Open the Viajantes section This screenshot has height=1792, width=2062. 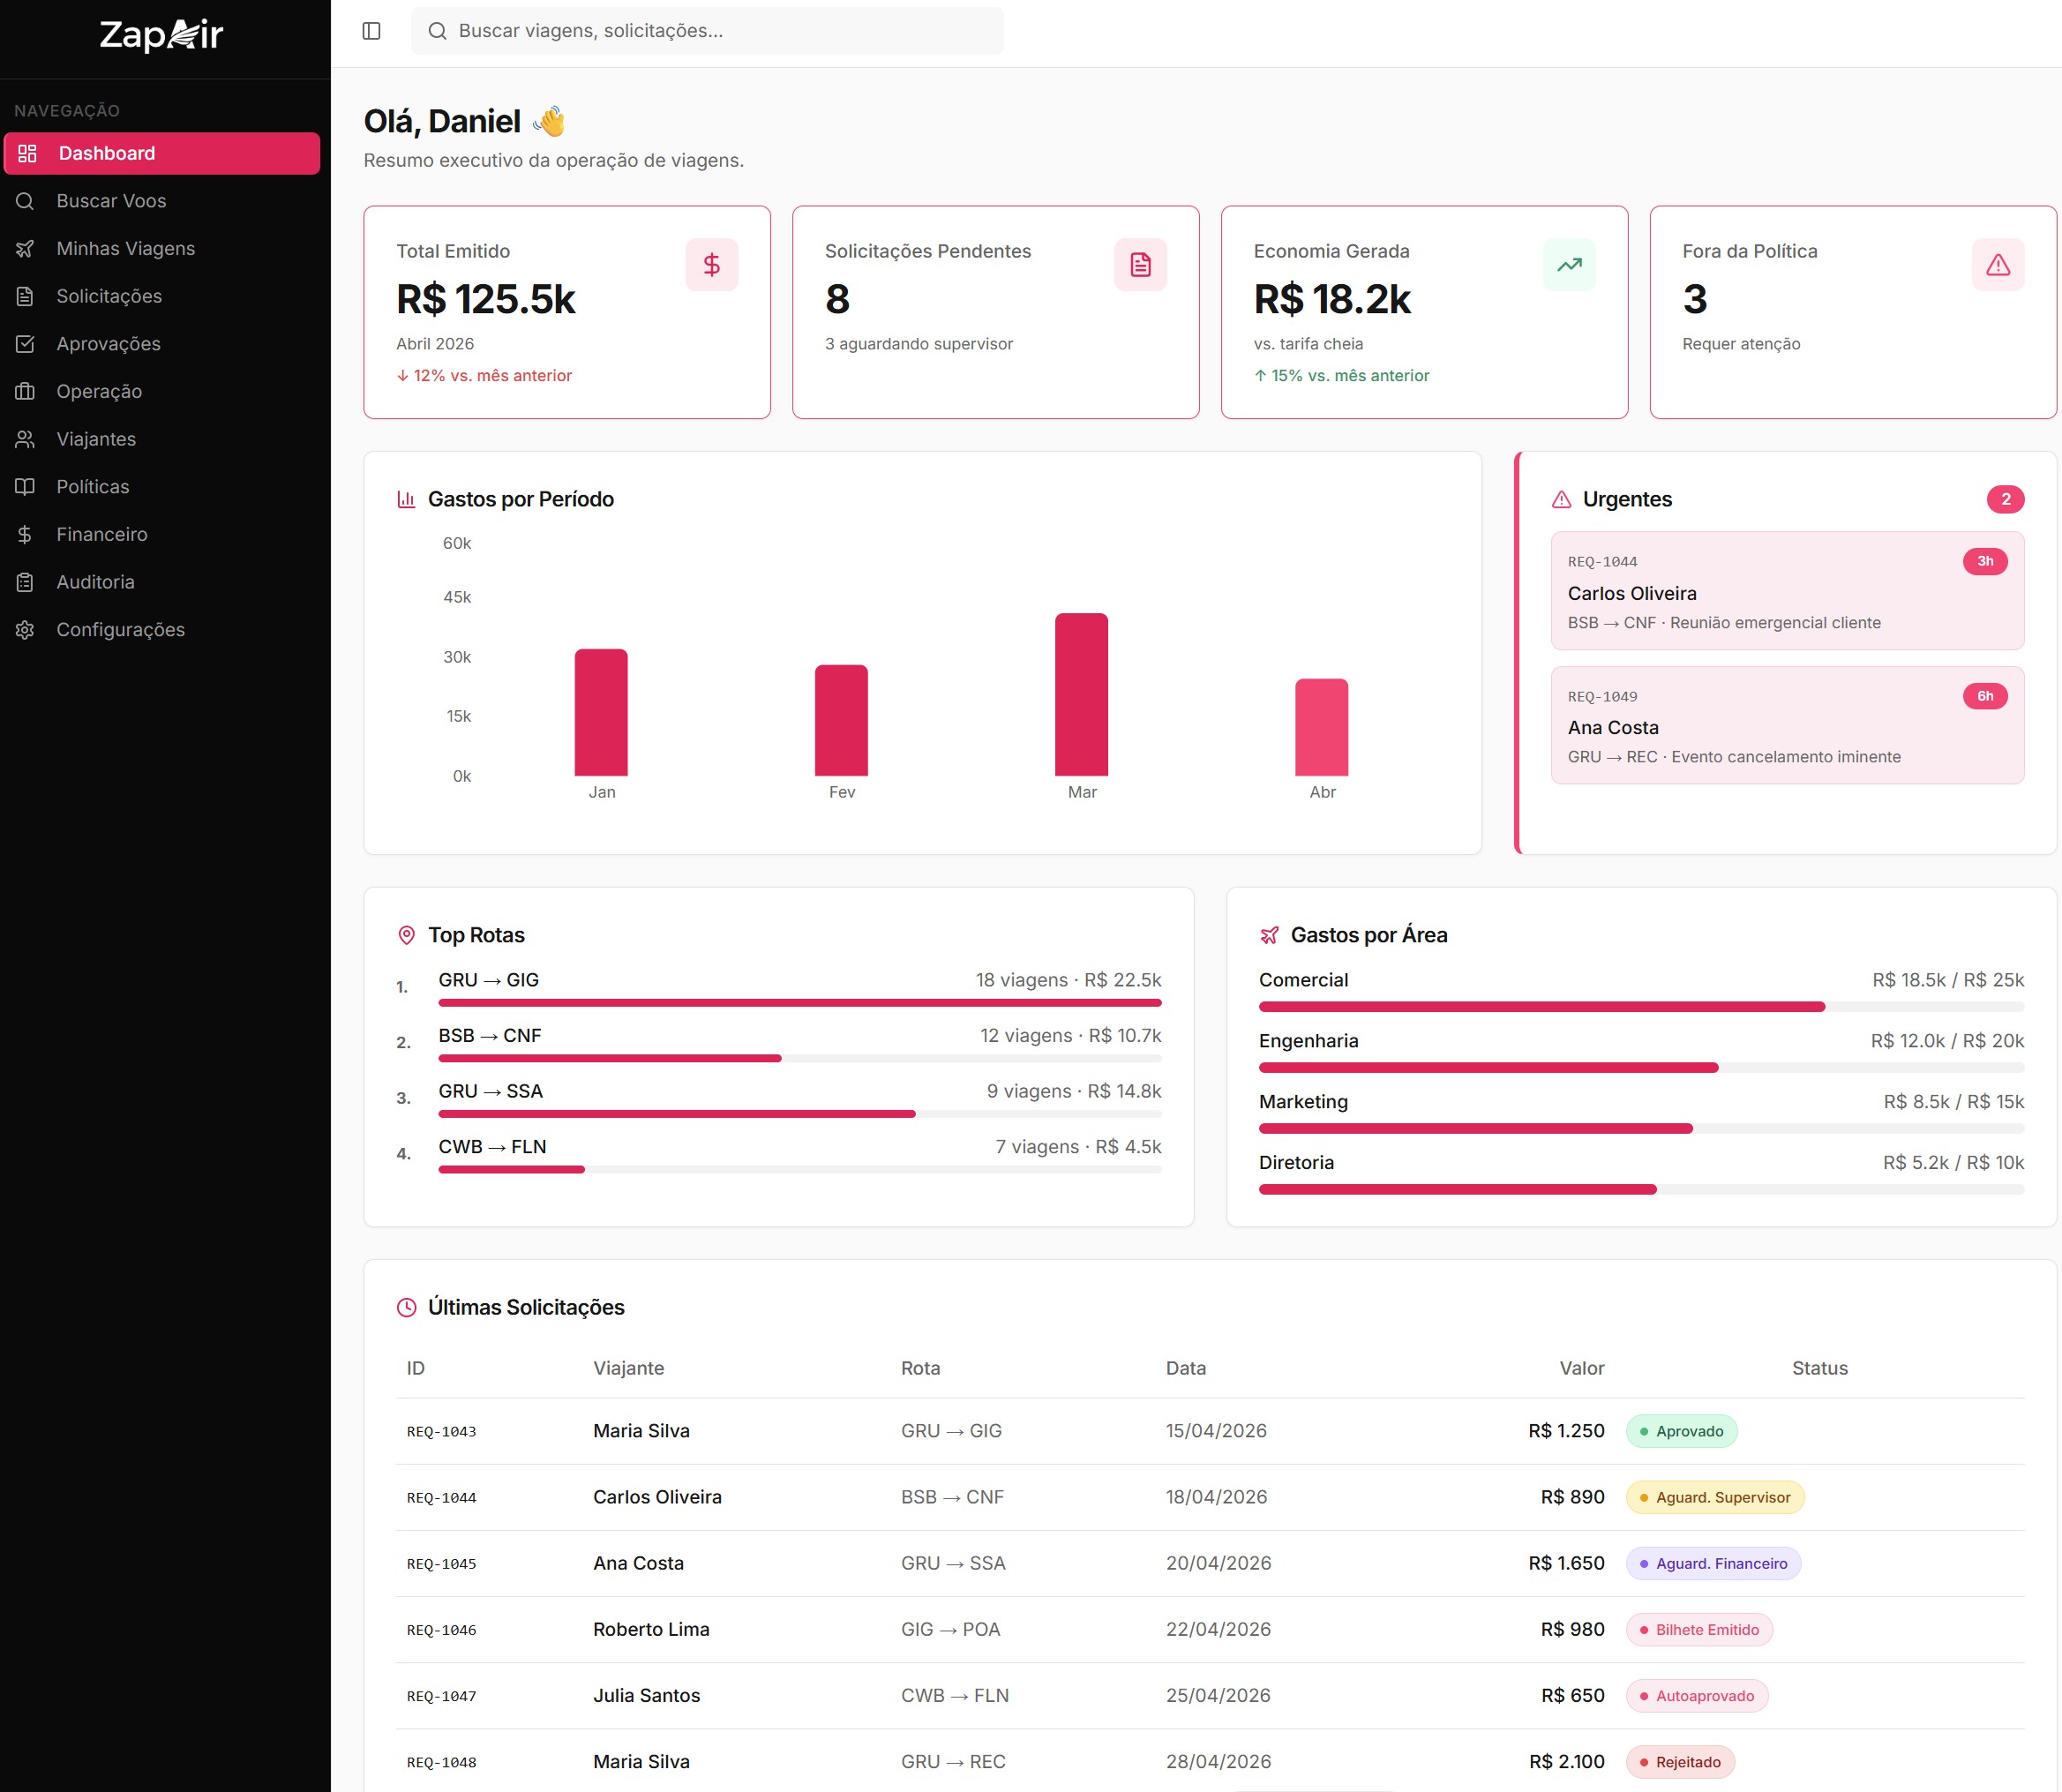click(162, 439)
